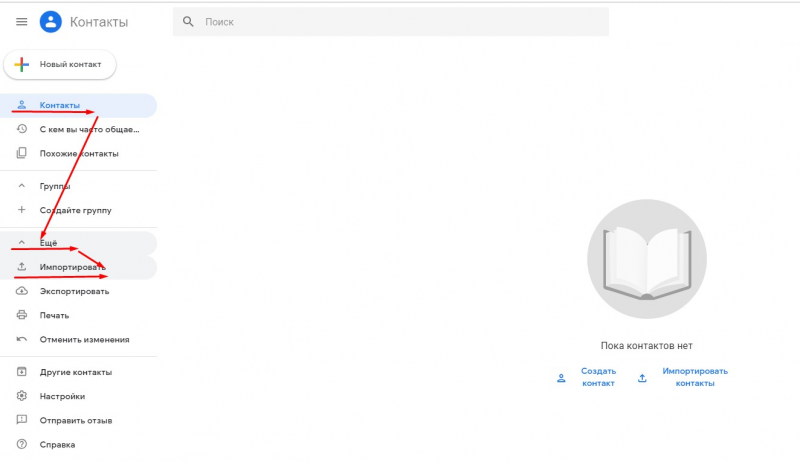The height and width of the screenshot is (462, 800).
Task: Click the plus icon beside Создайте группу
Action: click(21, 210)
